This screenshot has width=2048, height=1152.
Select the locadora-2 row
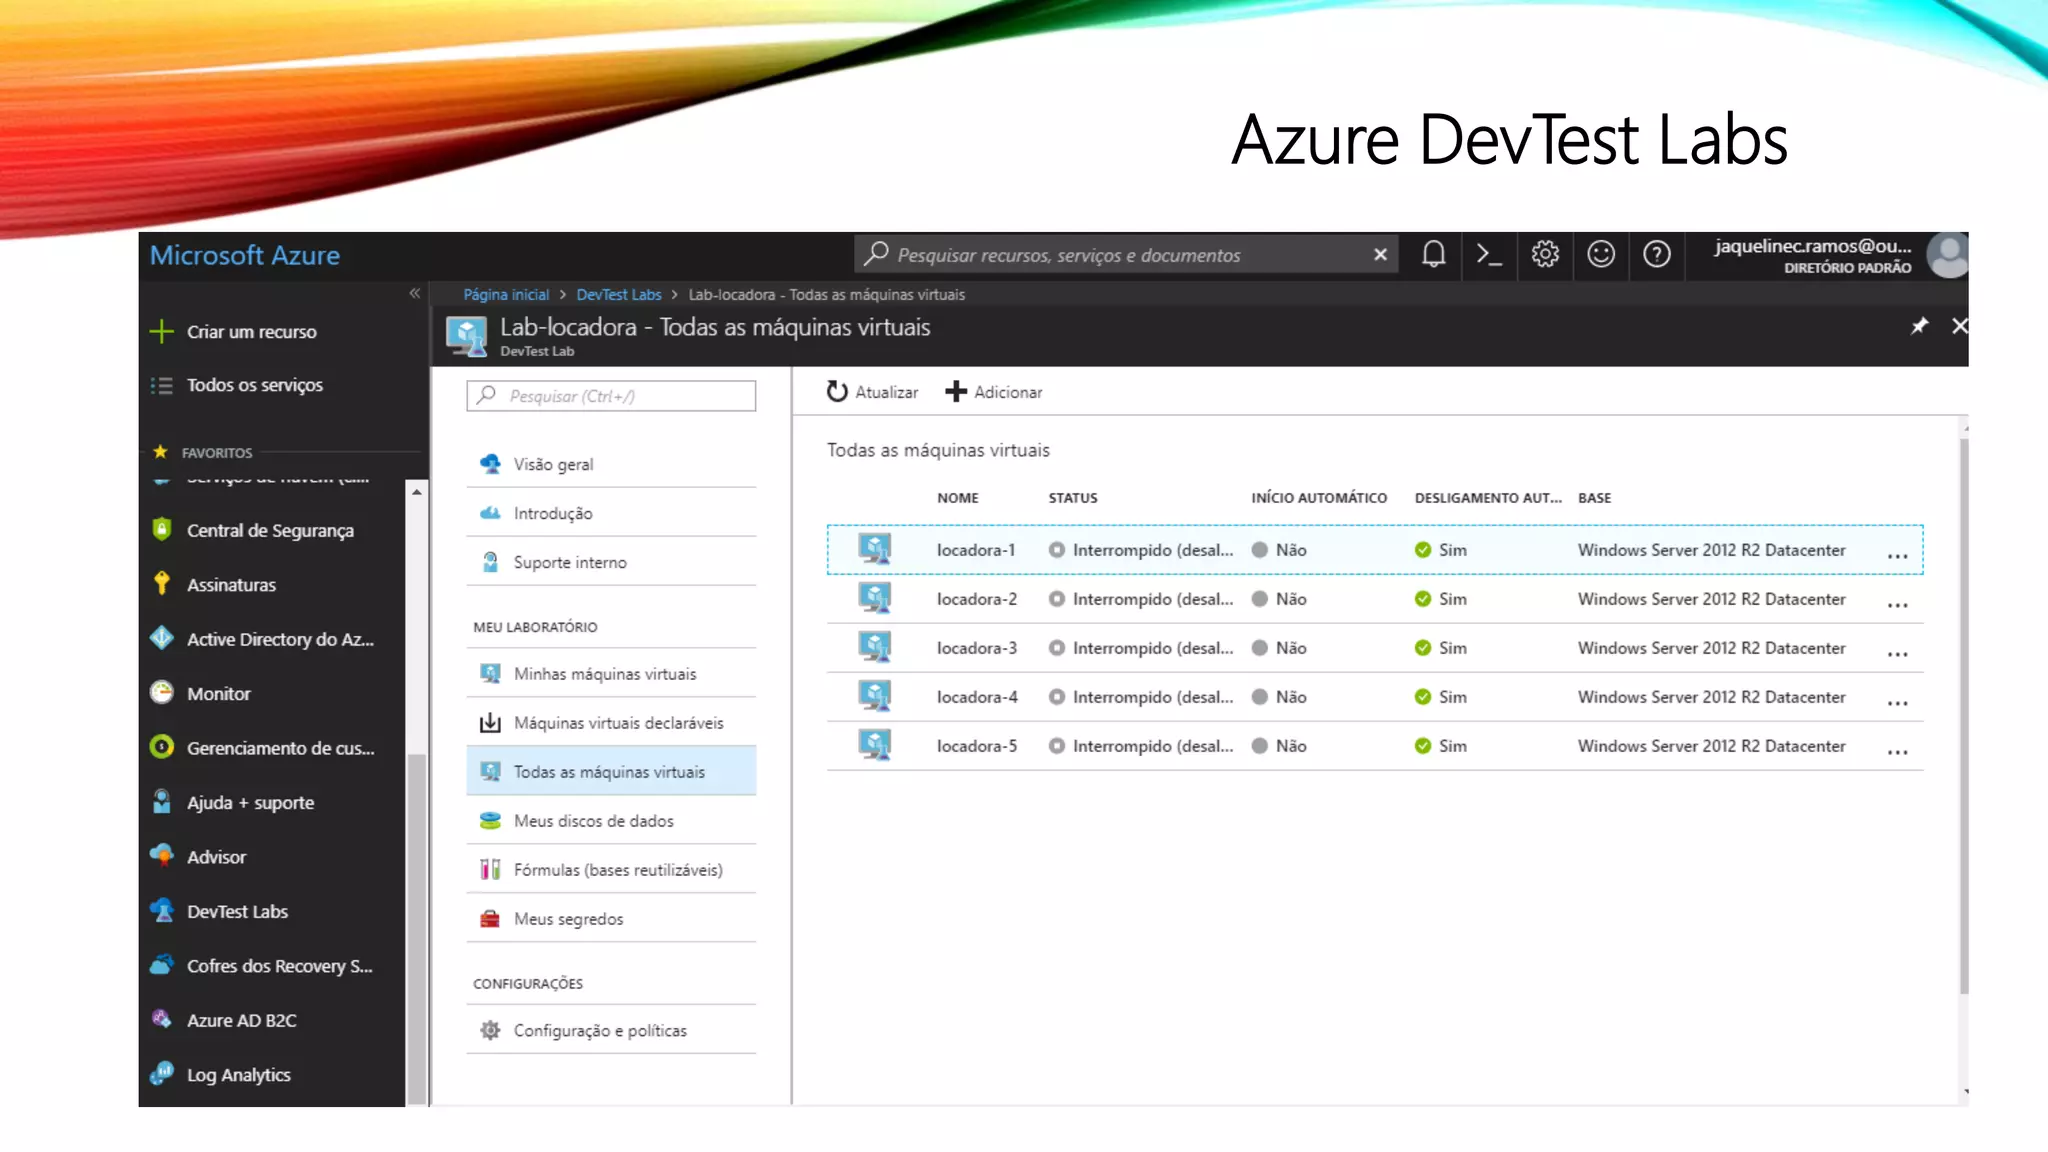[1375, 599]
